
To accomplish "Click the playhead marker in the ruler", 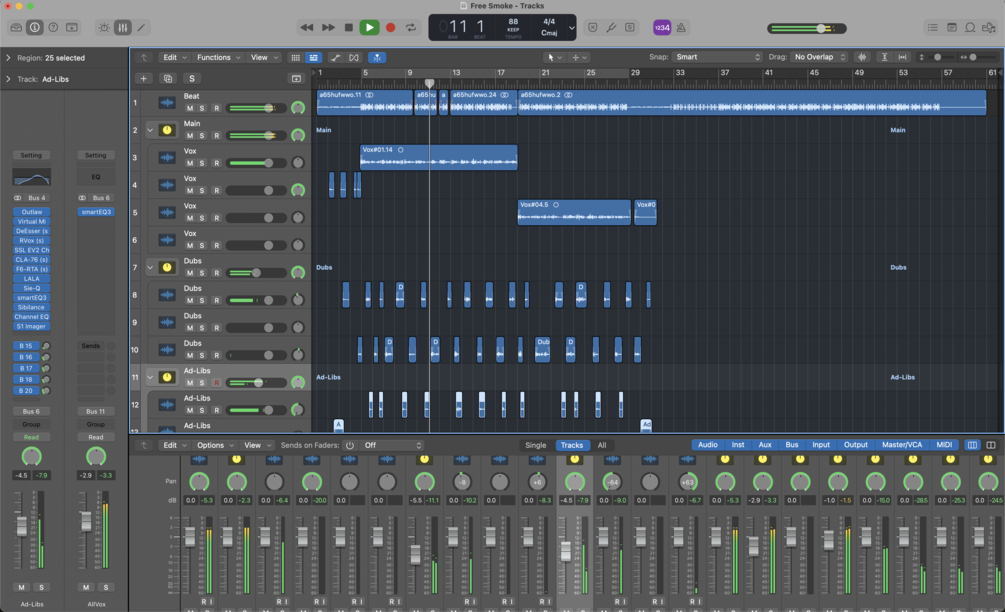I will [429, 83].
